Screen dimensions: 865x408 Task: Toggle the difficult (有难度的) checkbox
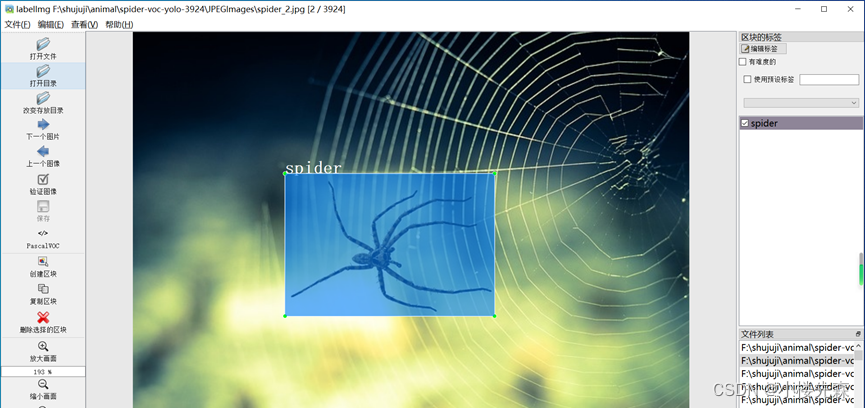(743, 62)
